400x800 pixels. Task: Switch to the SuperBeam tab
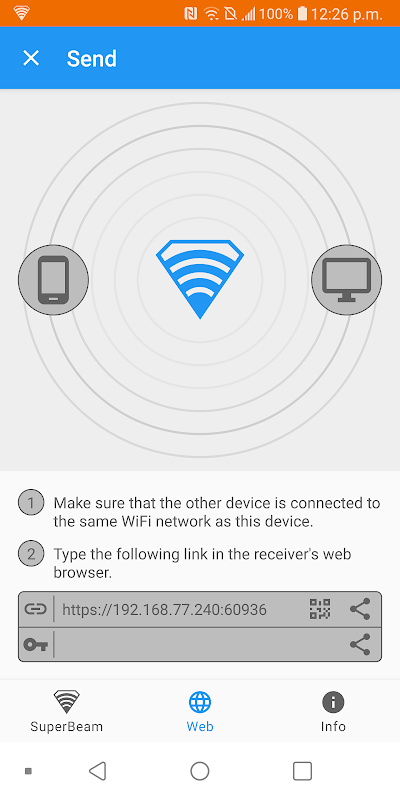67,711
